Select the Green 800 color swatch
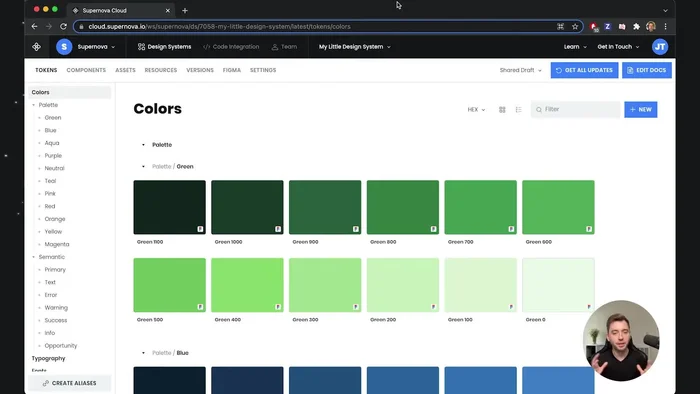Image resolution: width=700 pixels, height=394 pixels. point(403,207)
